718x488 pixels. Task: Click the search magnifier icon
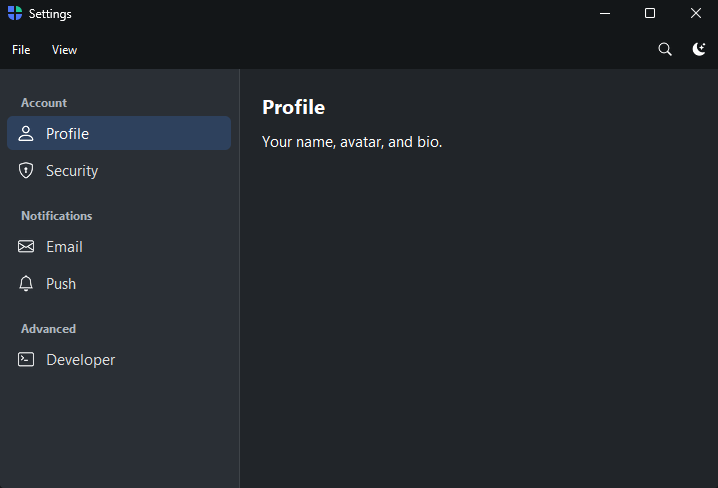pos(665,49)
